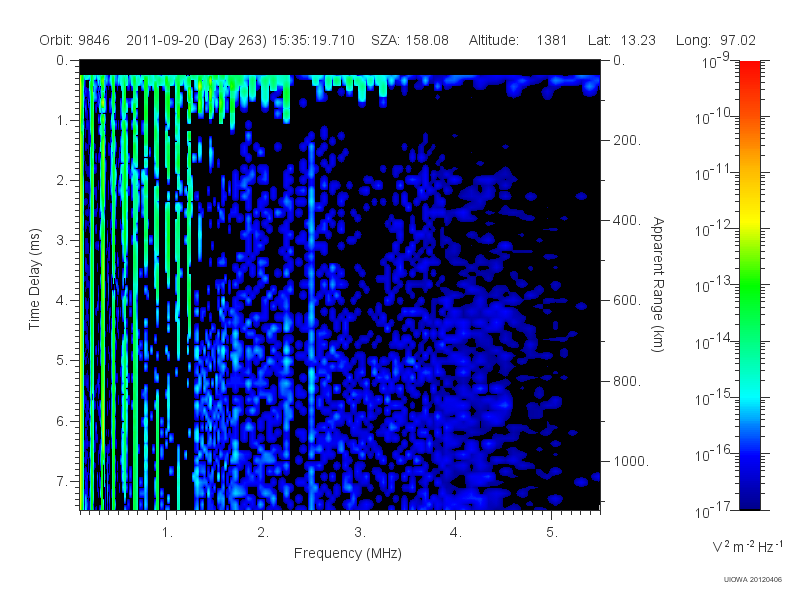The width and height of the screenshot is (800, 600).
Task: Click the red top of the color bar
Action: tap(750, 71)
